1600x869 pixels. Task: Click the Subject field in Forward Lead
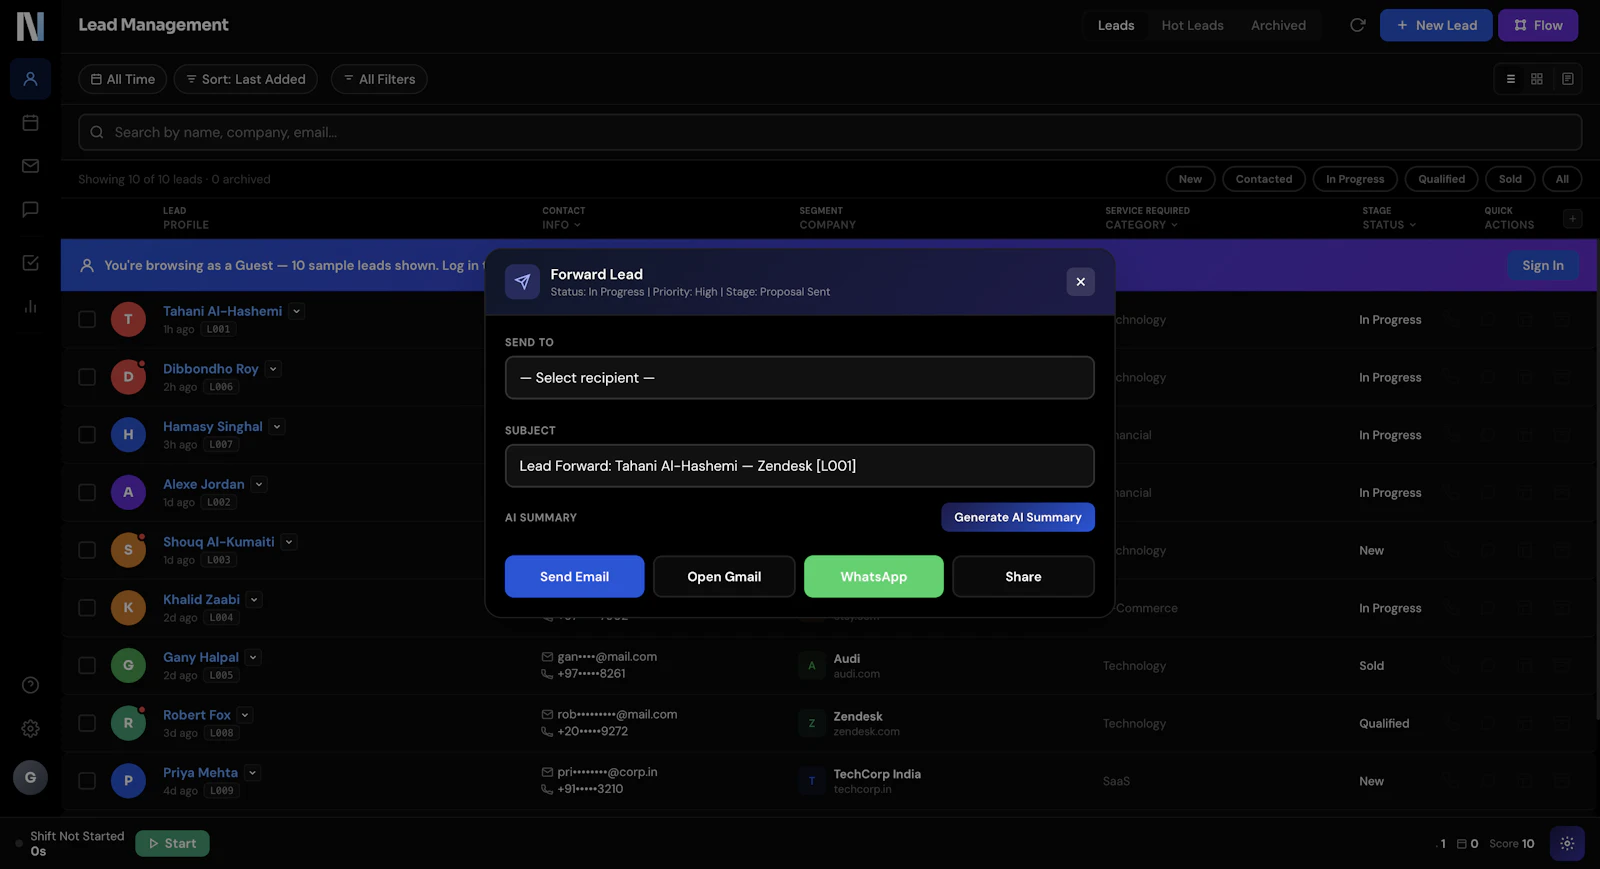click(x=799, y=466)
